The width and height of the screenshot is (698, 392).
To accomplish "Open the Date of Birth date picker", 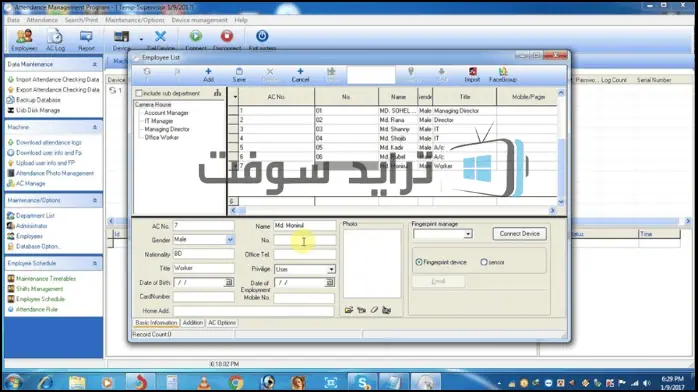I will pyautogui.click(x=229, y=283).
